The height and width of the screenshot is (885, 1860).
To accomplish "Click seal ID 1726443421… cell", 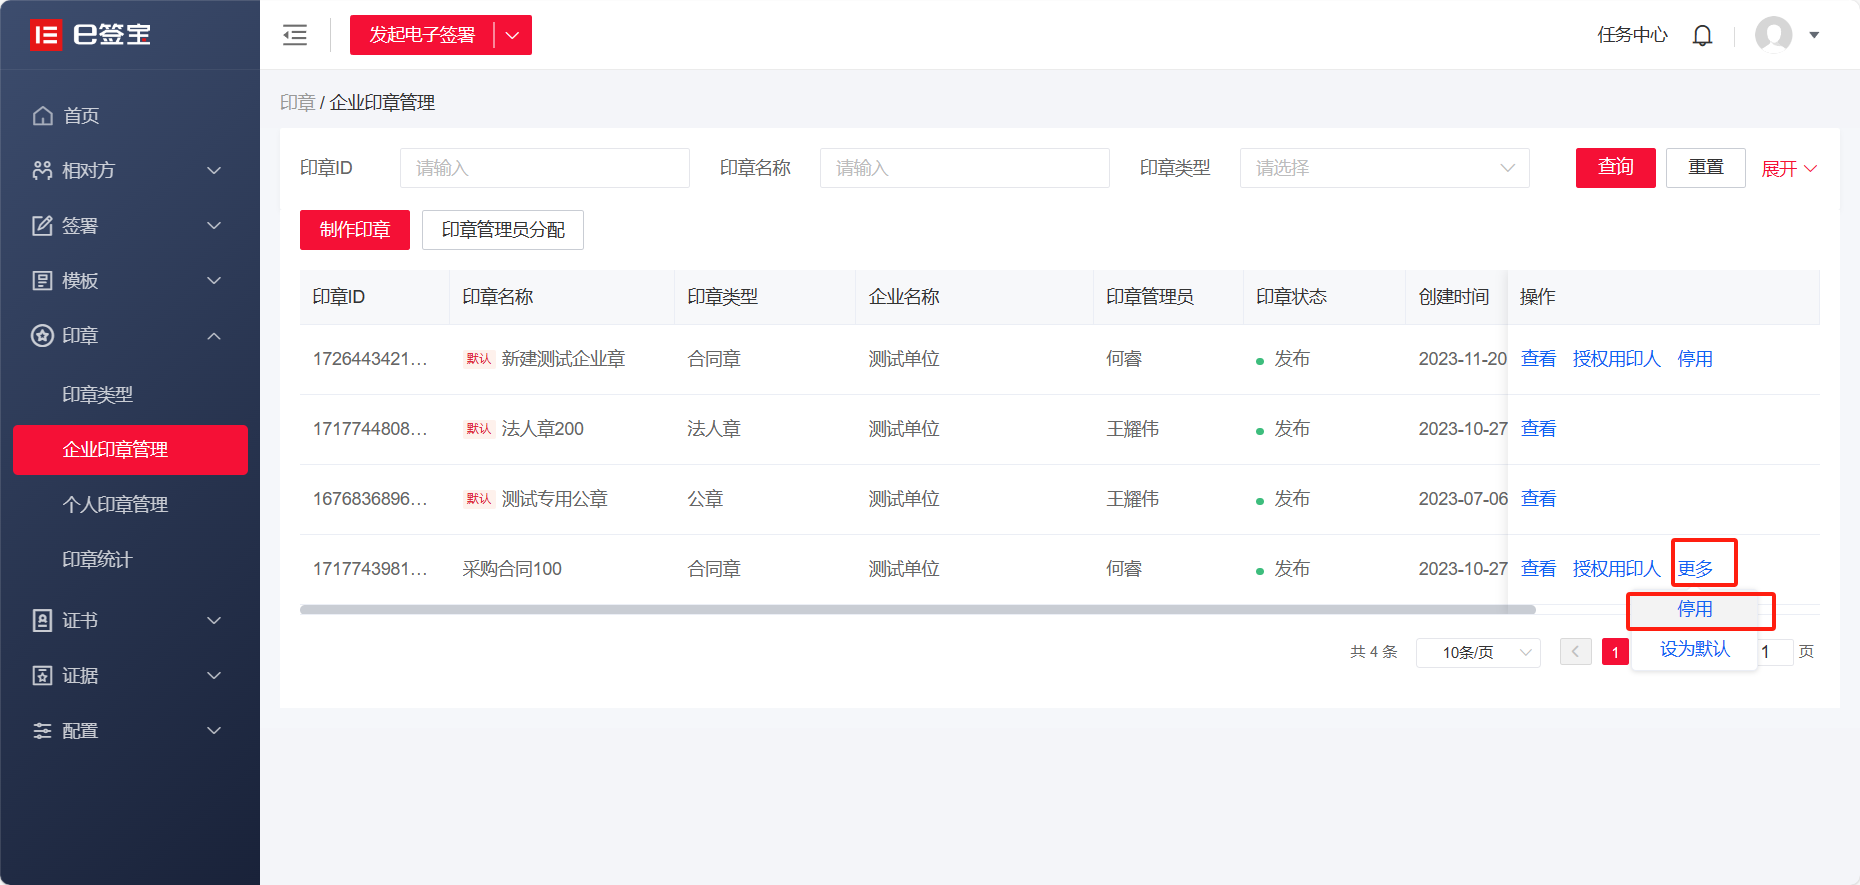I will coord(370,359).
